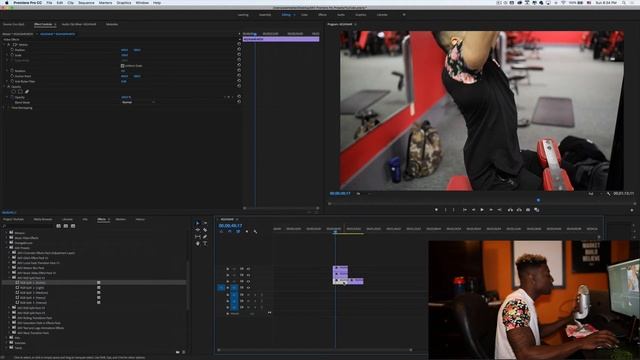Click the Effects panel search field
The height and width of the screenshot is (360, 640).
29,226
